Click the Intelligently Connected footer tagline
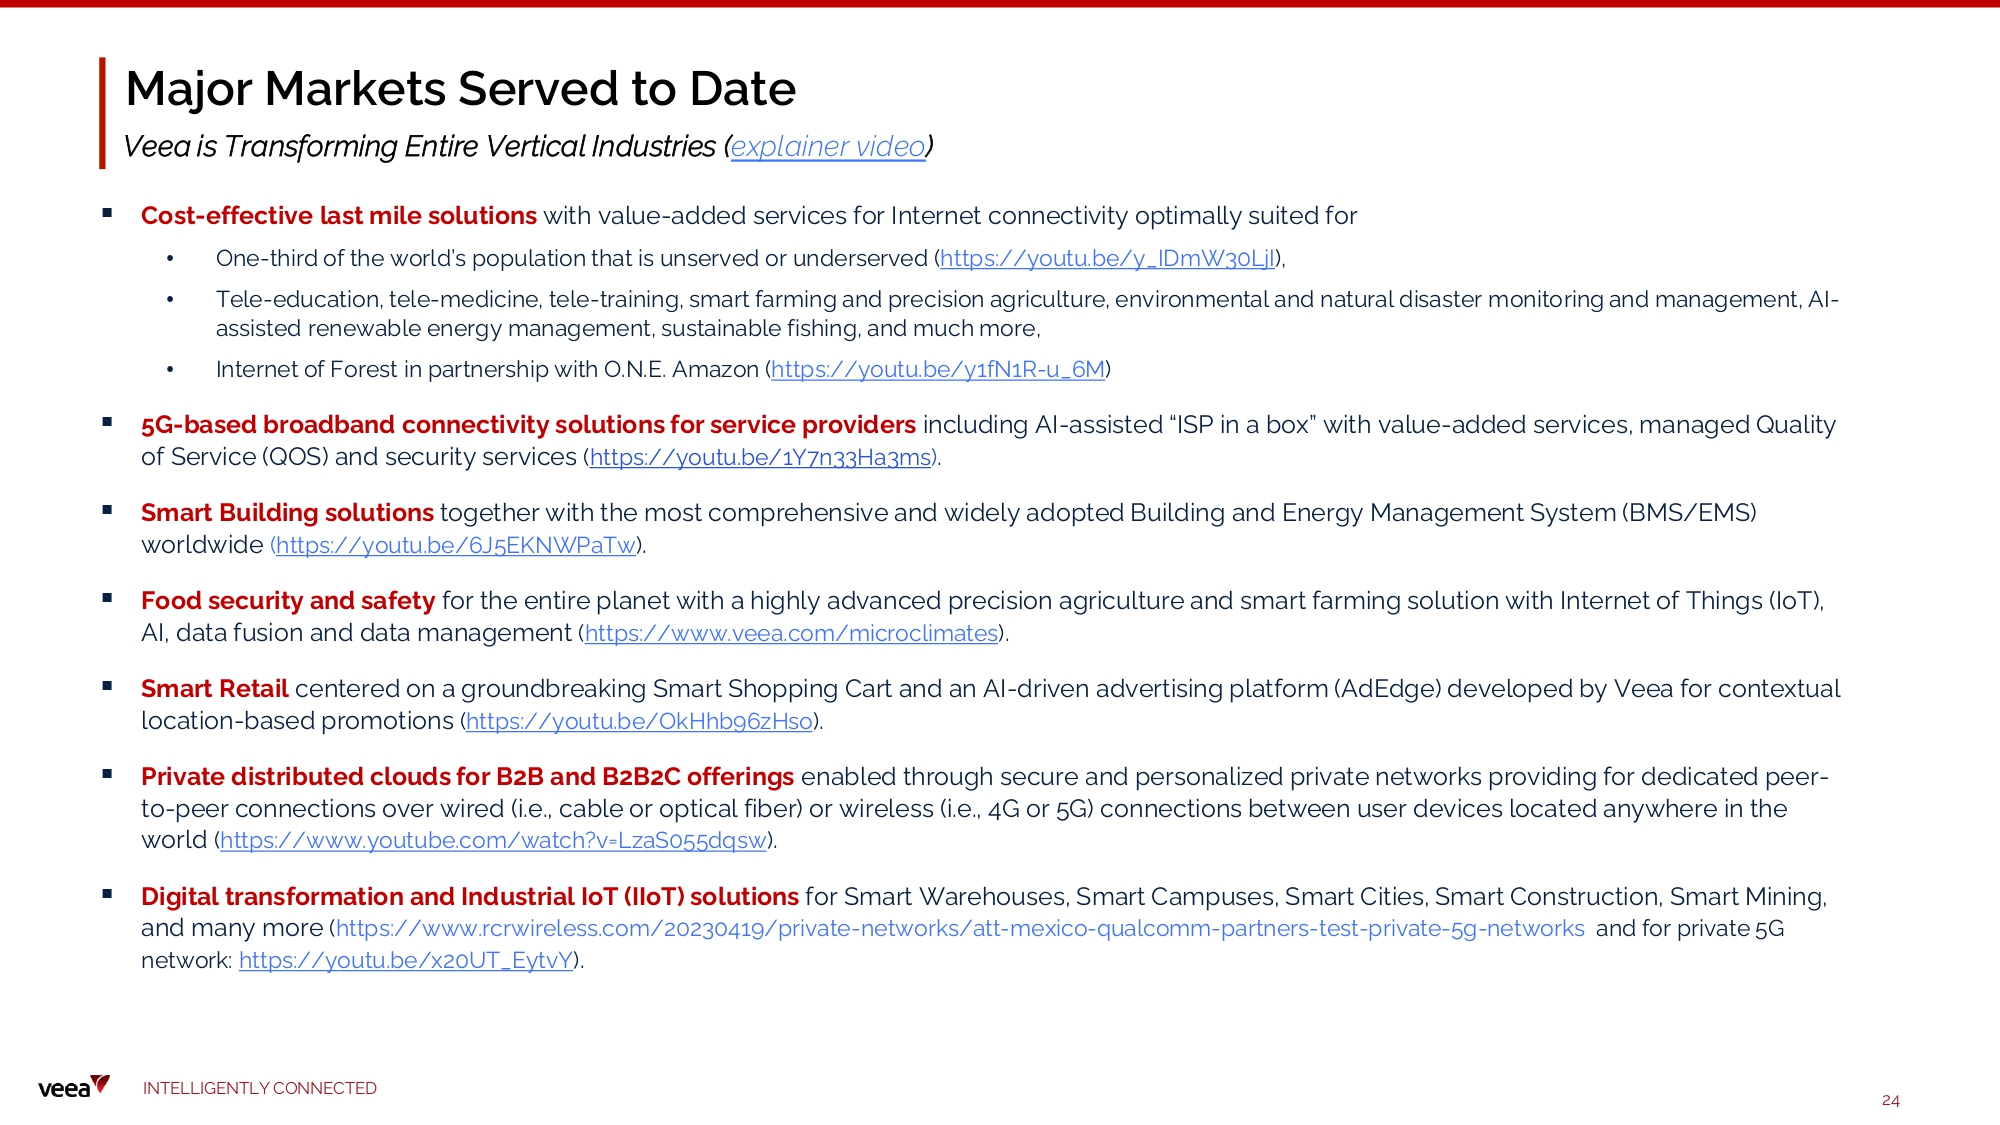 [x=260, y=1088]
